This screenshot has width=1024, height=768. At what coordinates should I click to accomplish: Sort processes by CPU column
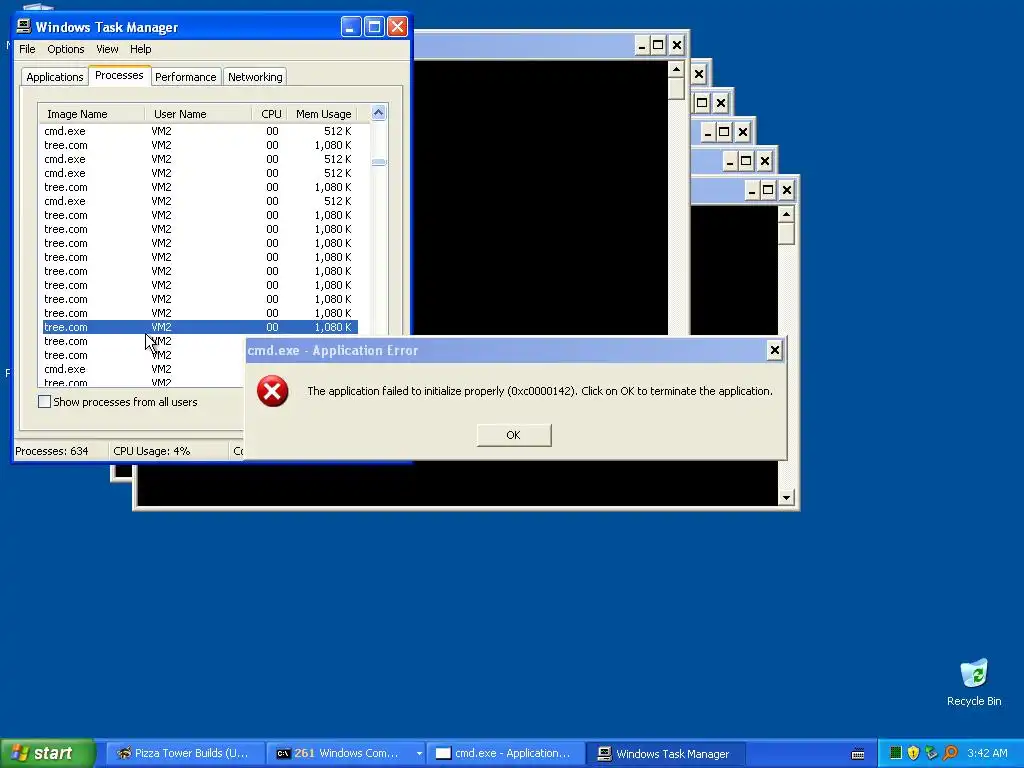point(270,114)
